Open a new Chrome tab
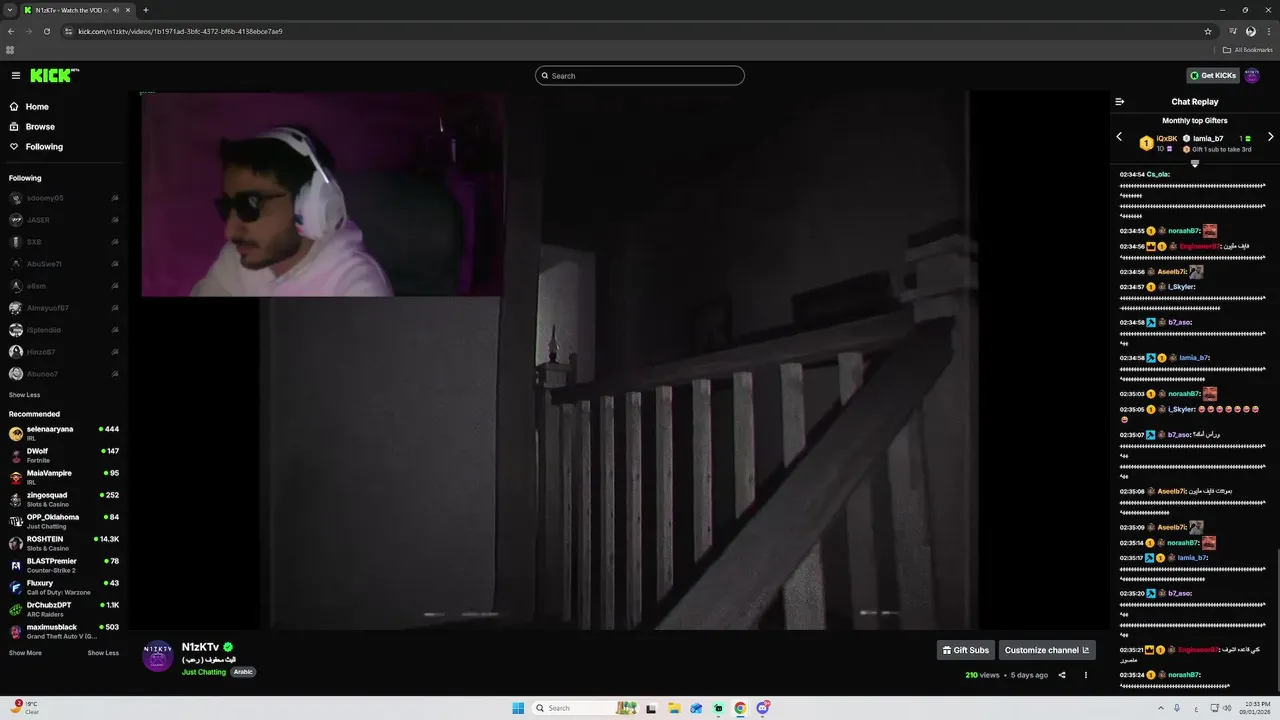This screenshot has height=720, width=1280. click(146, 10)
